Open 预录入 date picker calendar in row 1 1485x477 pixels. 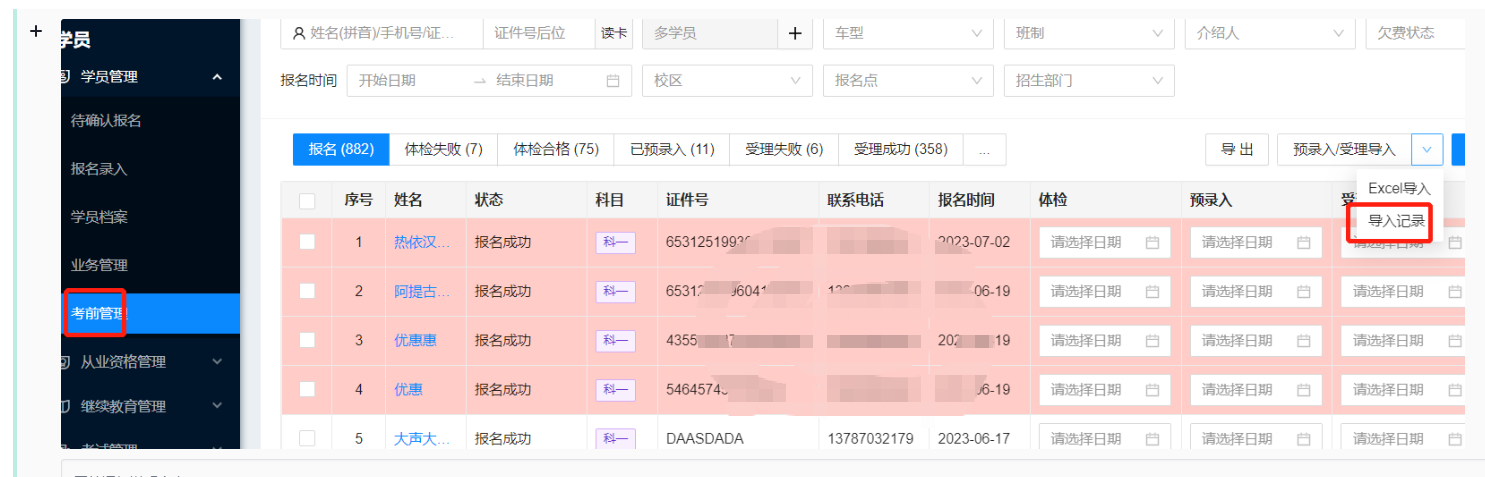pyautogui.click(x=1303, y=242)
